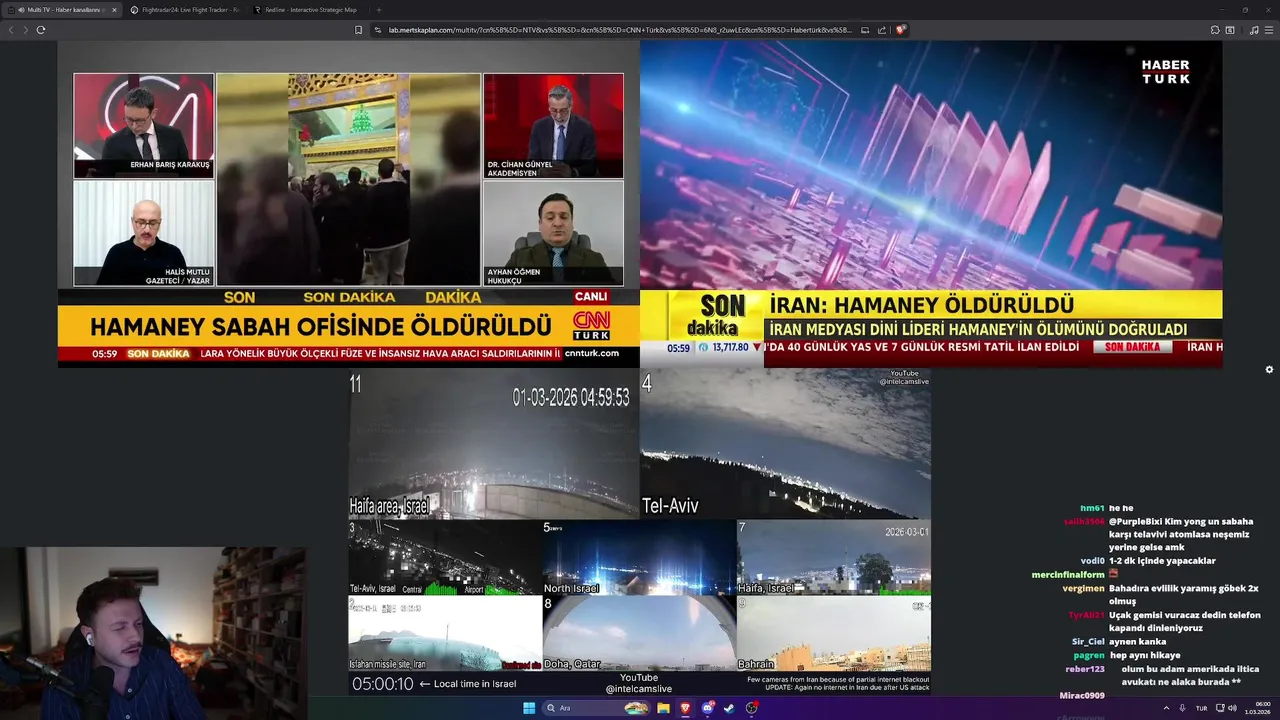Click the Habertürk video stream
The image size is (1280, 720).
point(931,204)
